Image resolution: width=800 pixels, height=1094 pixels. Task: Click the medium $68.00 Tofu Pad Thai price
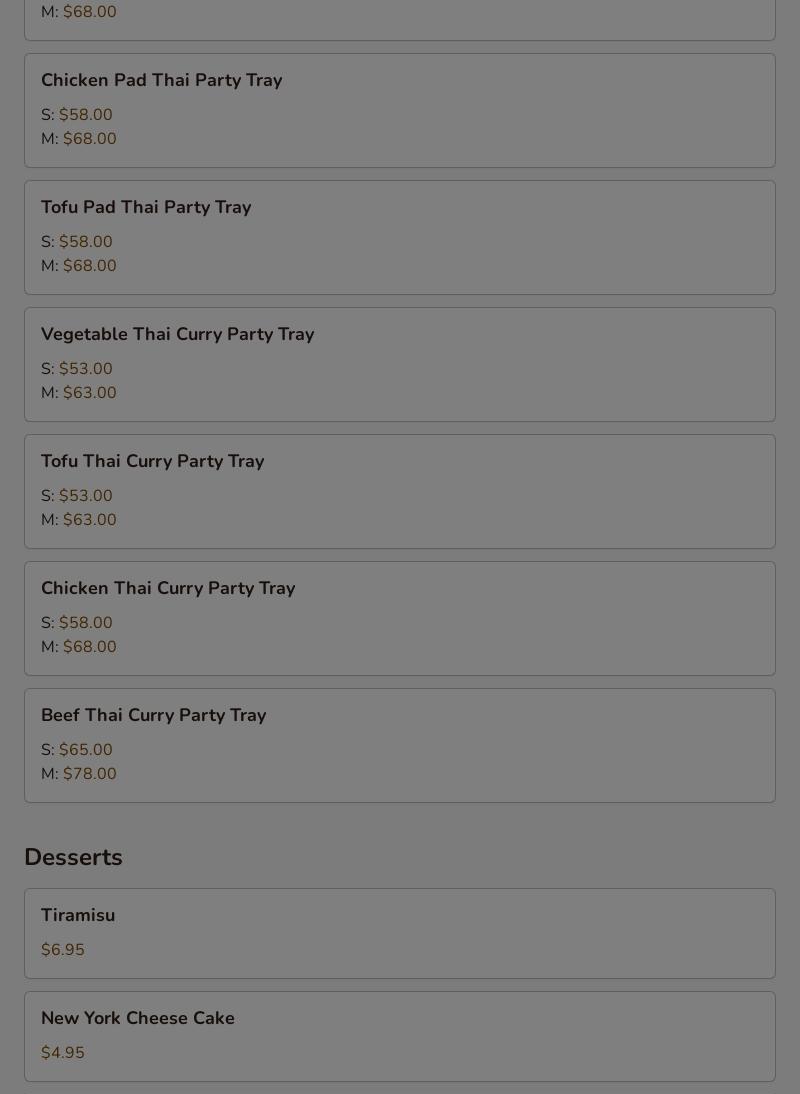pos(89,266)
